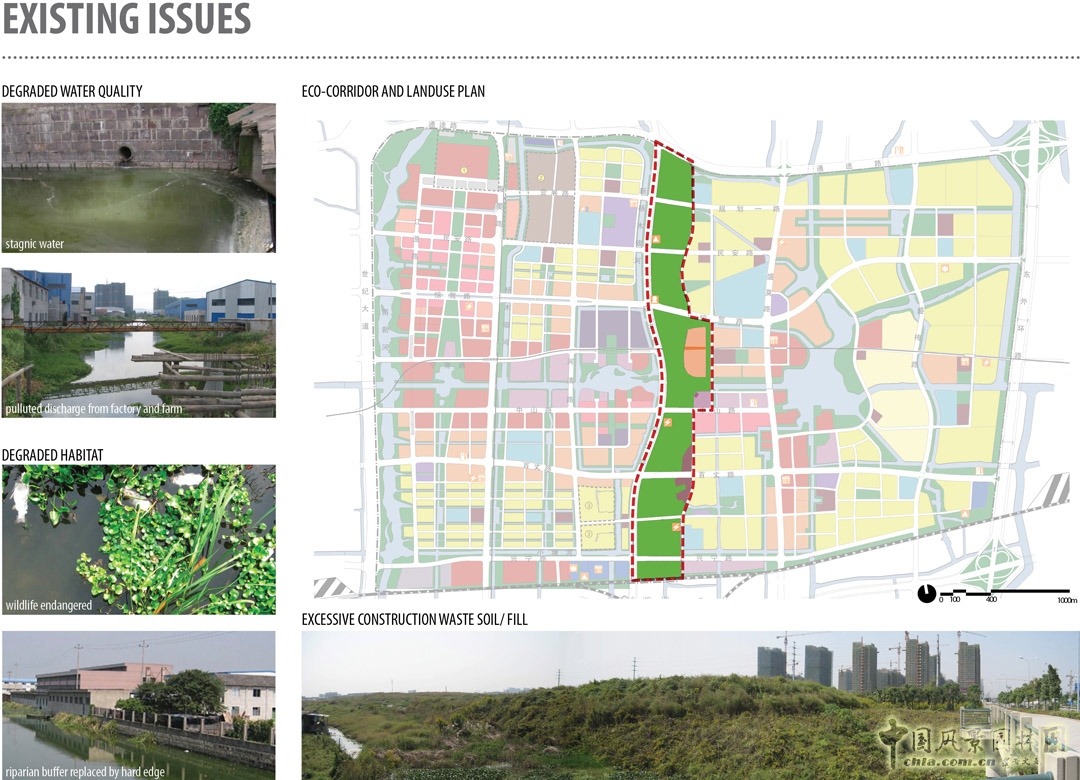Click the circled number 2 map marker
Screen dimensions: 1080x780
(540, 179)
